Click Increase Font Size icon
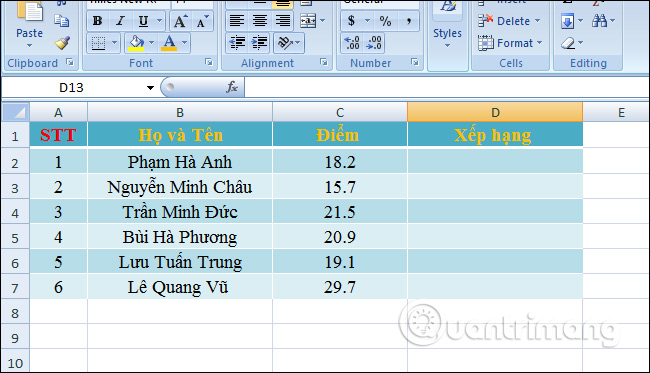Viewport: 650px width, 373px height. click(x=180, y=21)
